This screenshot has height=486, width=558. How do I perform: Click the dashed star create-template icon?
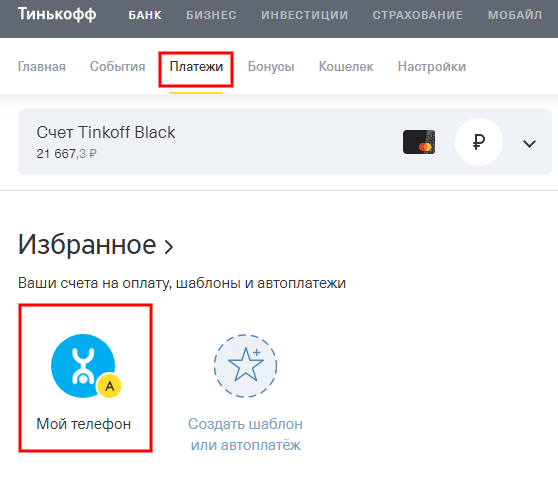point(245,366)
